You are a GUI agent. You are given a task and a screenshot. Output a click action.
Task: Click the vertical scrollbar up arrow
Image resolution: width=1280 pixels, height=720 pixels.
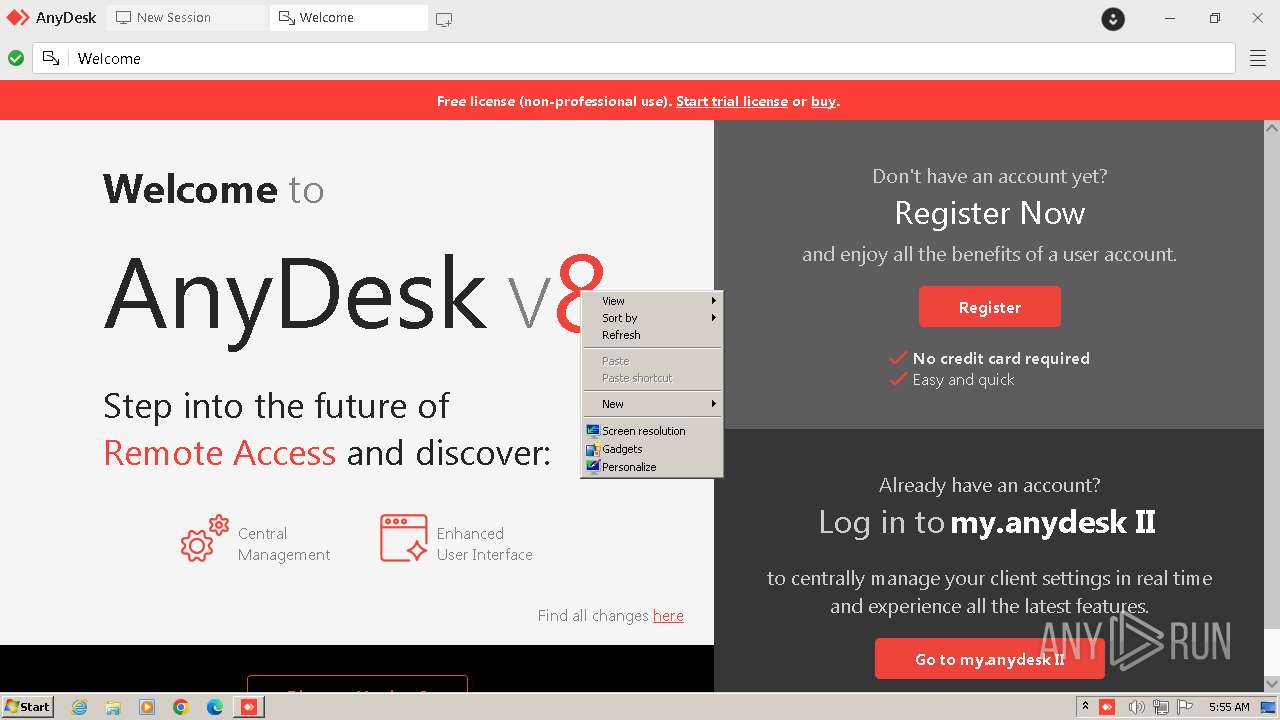click(x=1272, y=128)
